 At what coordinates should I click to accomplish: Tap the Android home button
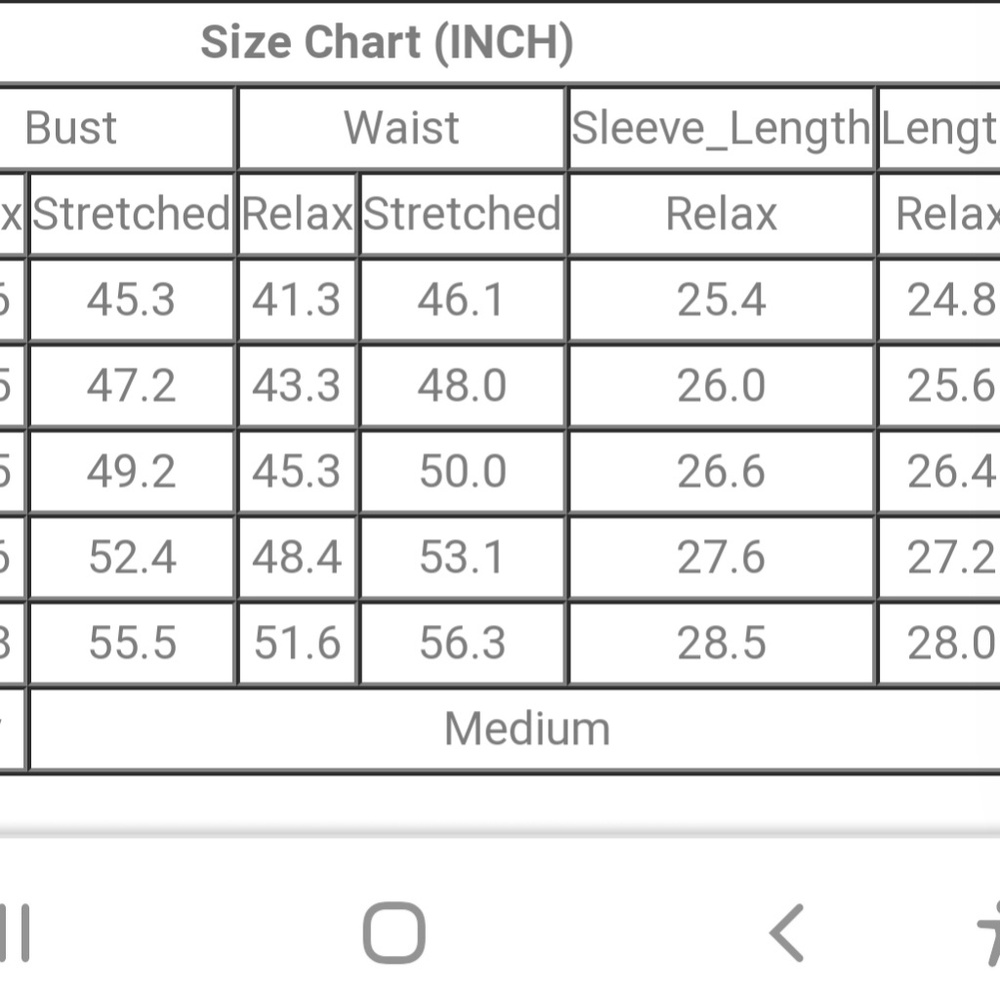coord(393,932)
